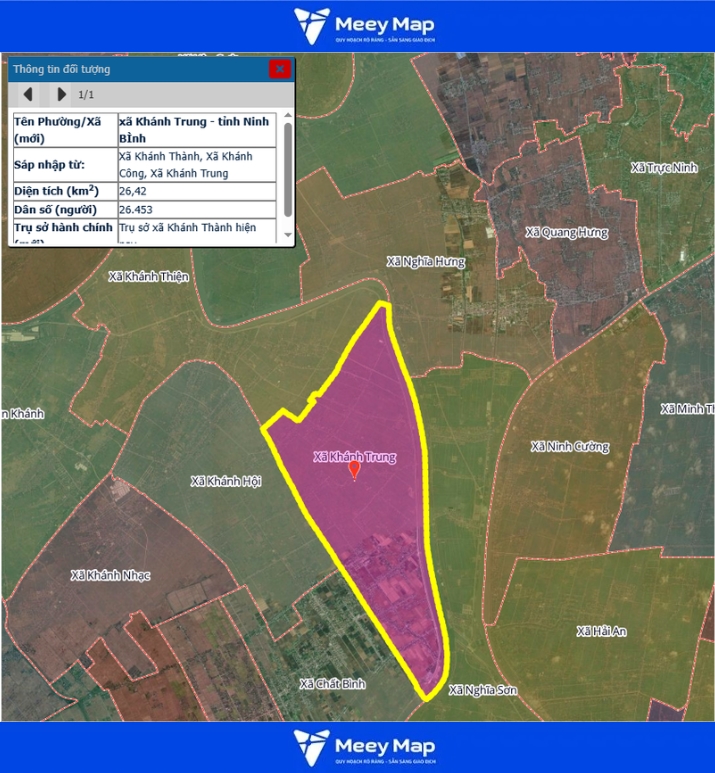Click the Xã Quang Hưng commune label
The image size is (715, 773).
click(x=566, y=233)
